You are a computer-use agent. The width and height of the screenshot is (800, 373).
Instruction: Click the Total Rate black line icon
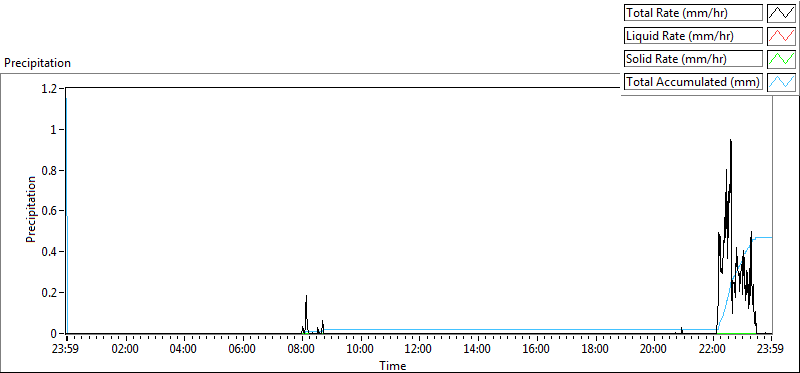tap(782, 13)
